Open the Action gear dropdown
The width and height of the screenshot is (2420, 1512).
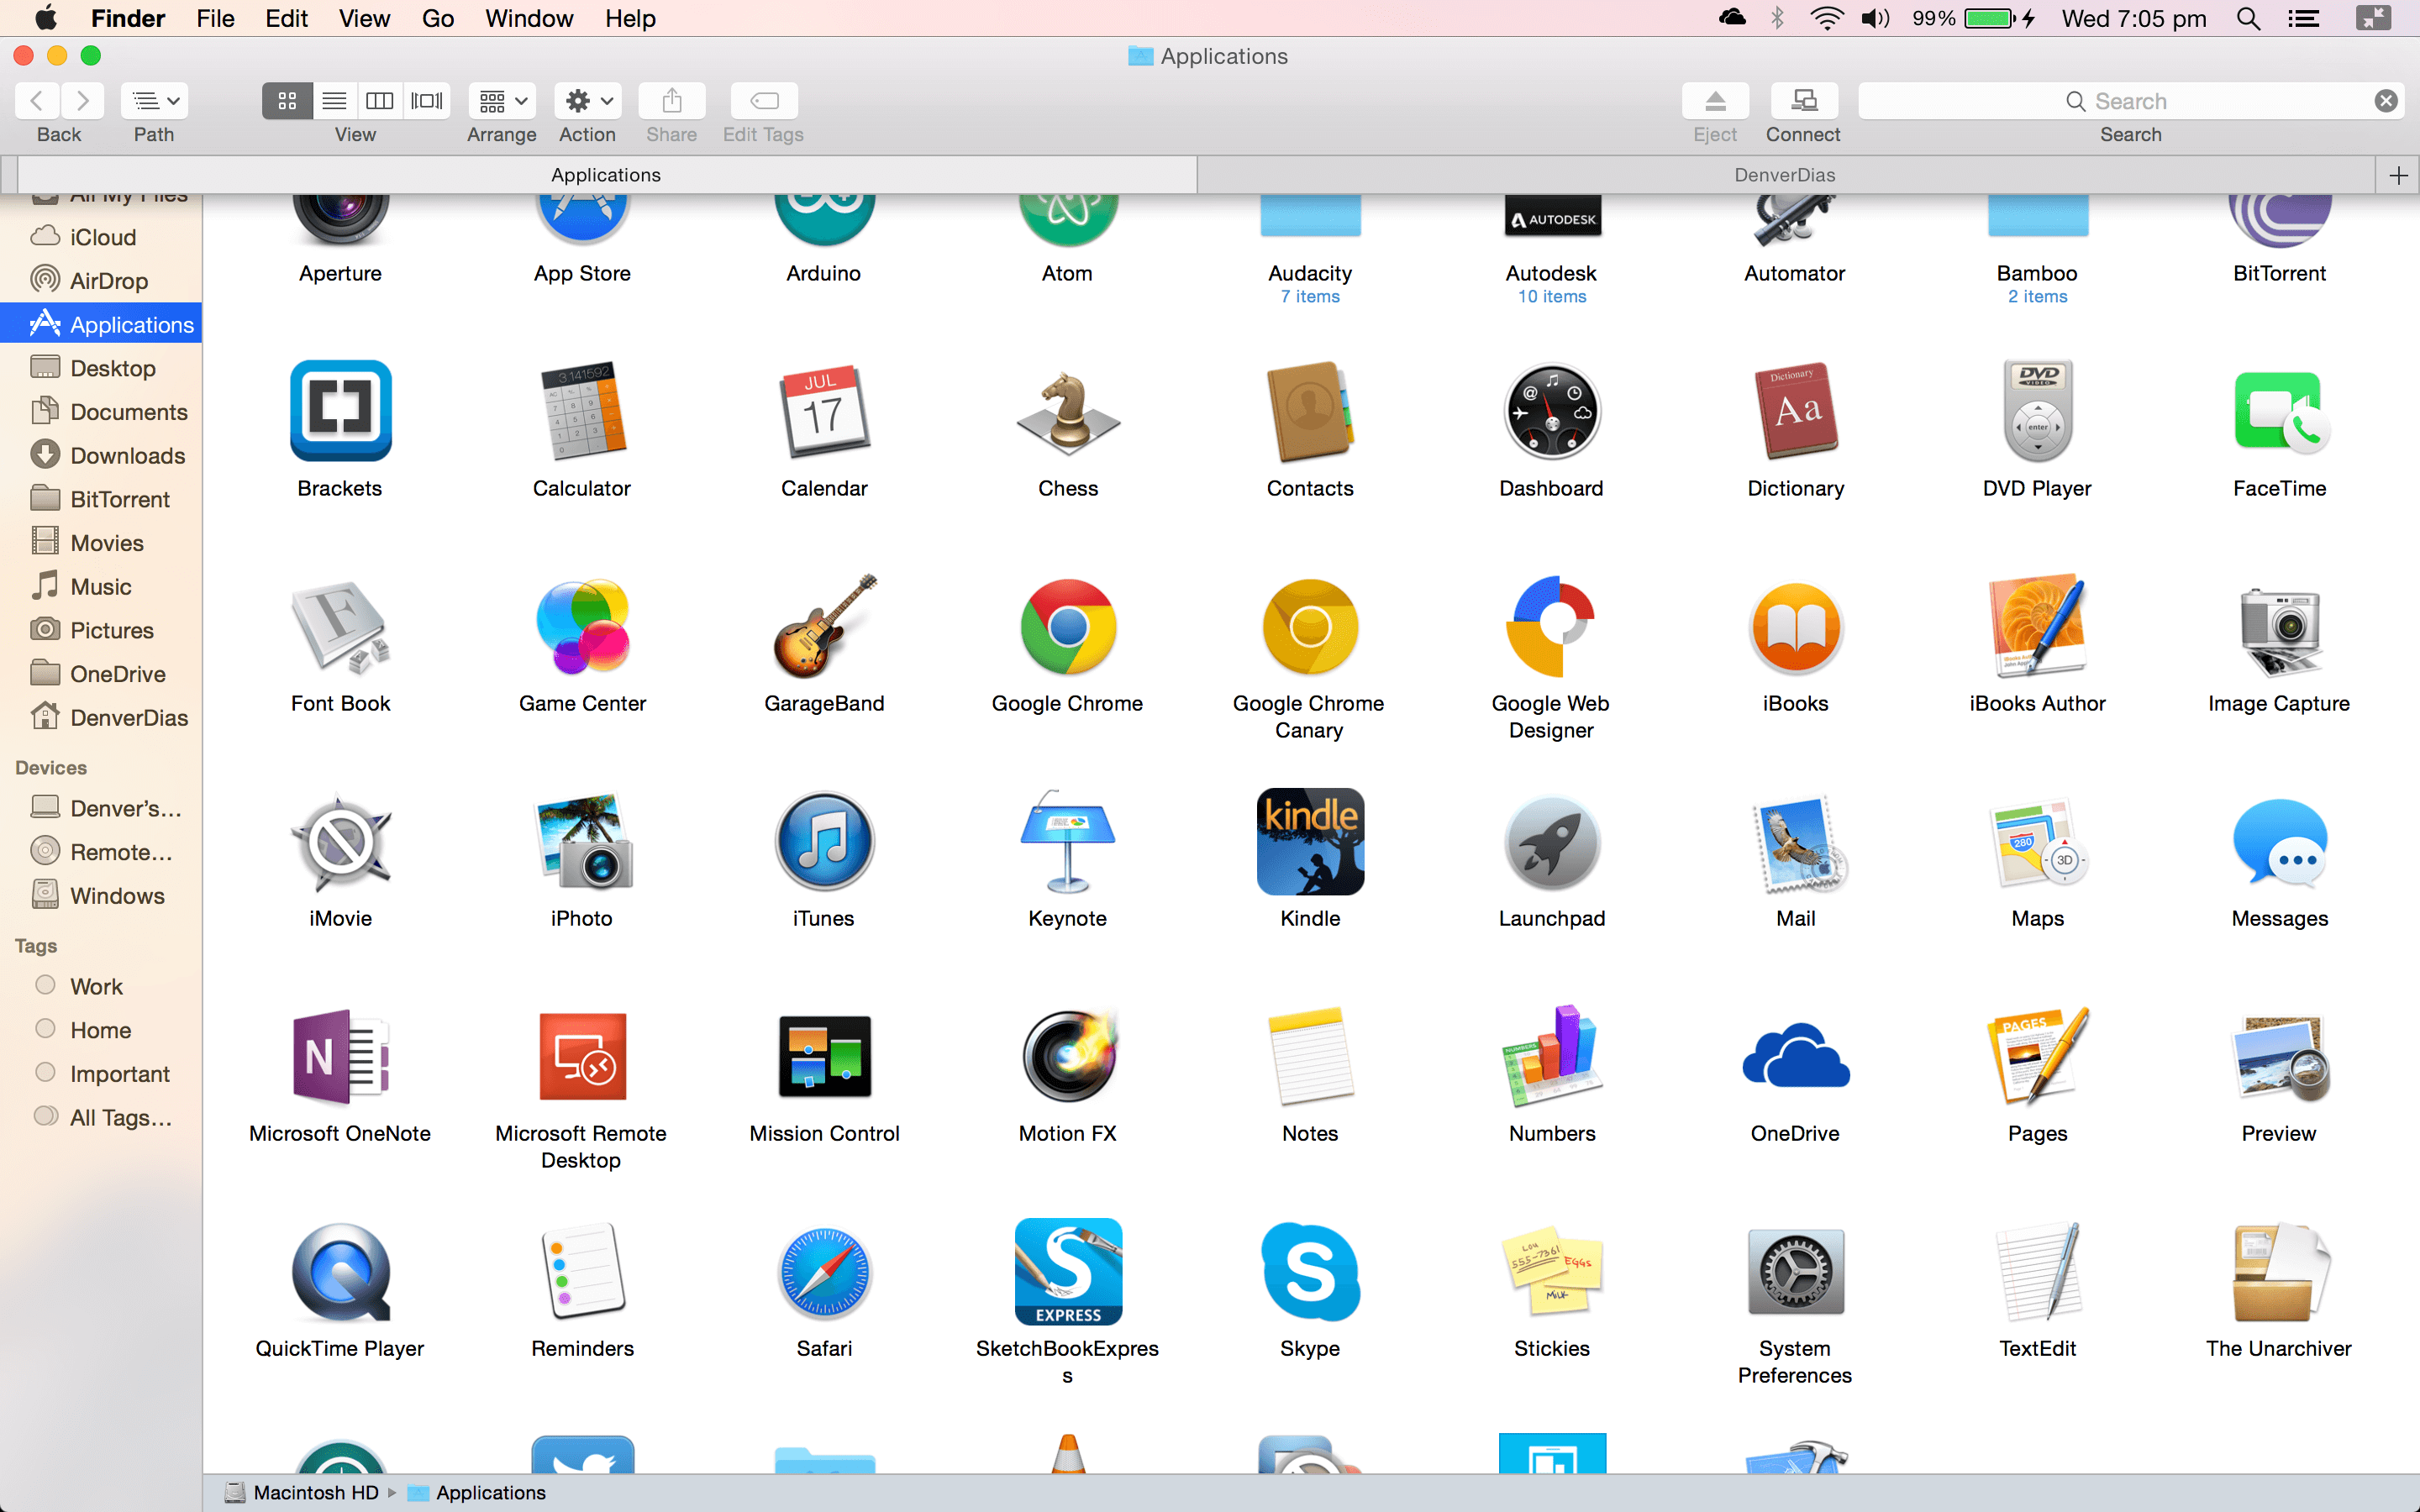(x=588, y=101)
